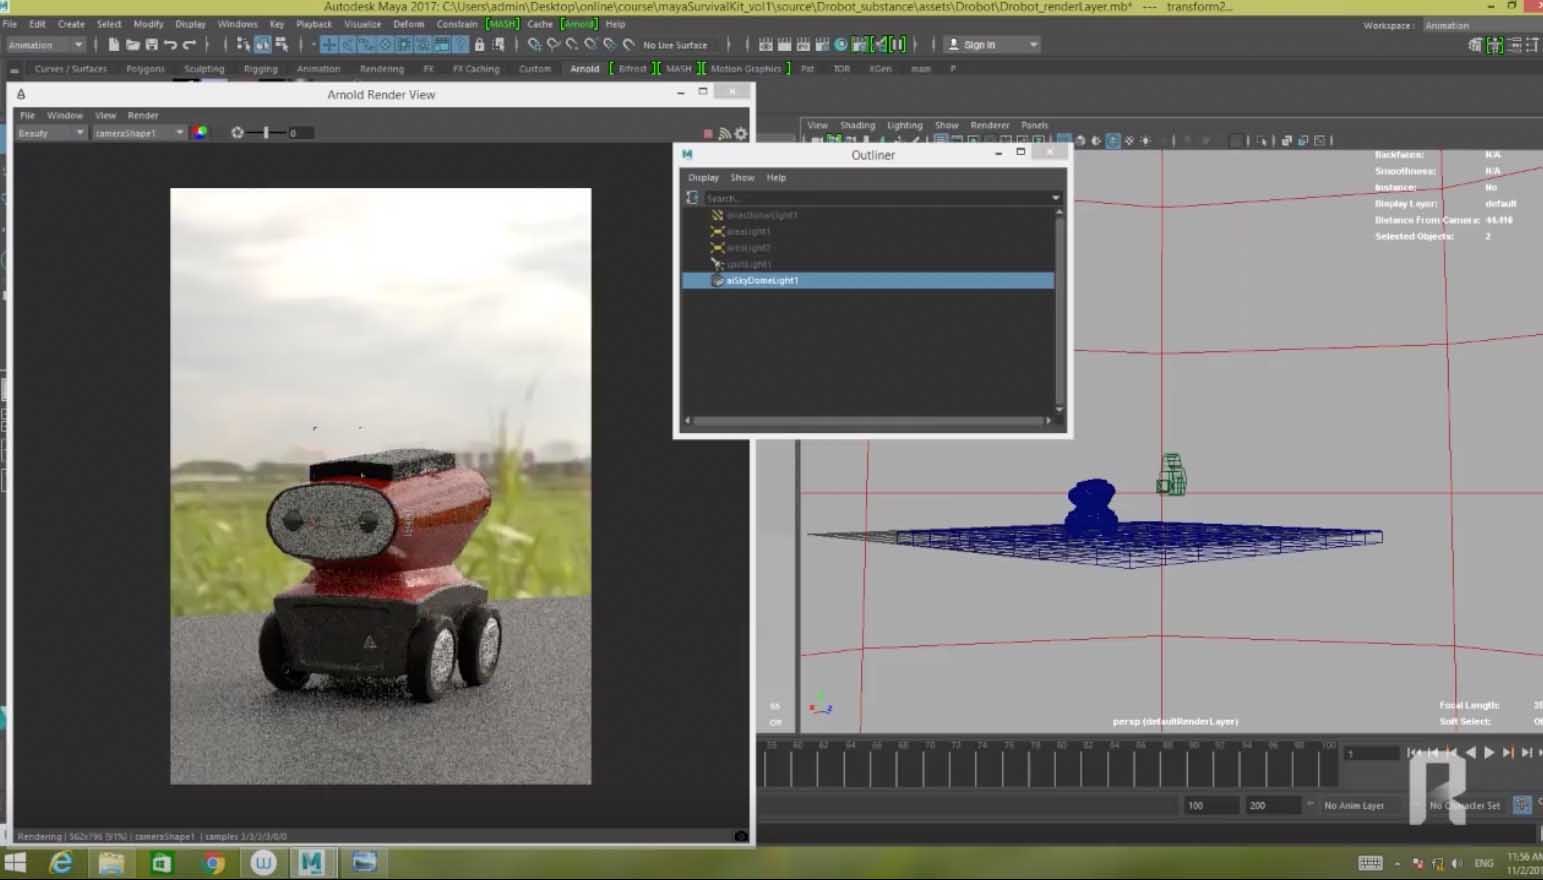Click Snap to points magnet icon

tap(571, 45)
